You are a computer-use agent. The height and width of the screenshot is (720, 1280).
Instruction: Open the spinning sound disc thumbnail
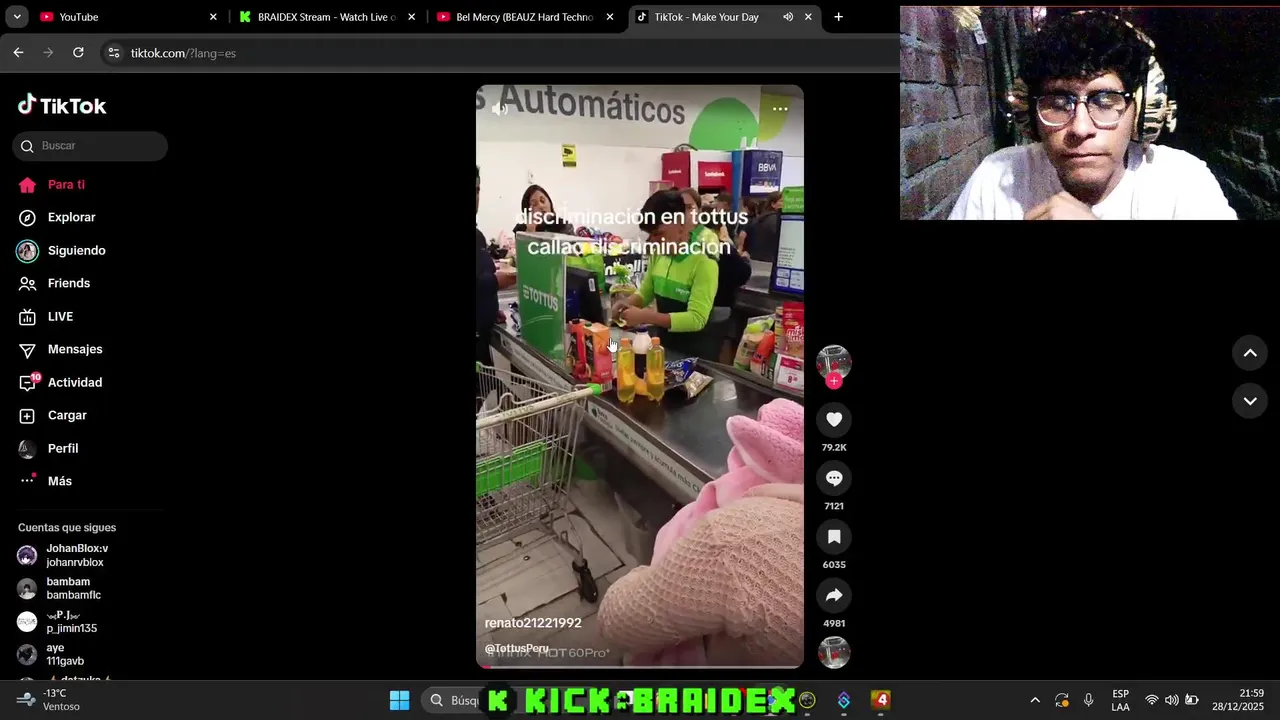point(834,652)
